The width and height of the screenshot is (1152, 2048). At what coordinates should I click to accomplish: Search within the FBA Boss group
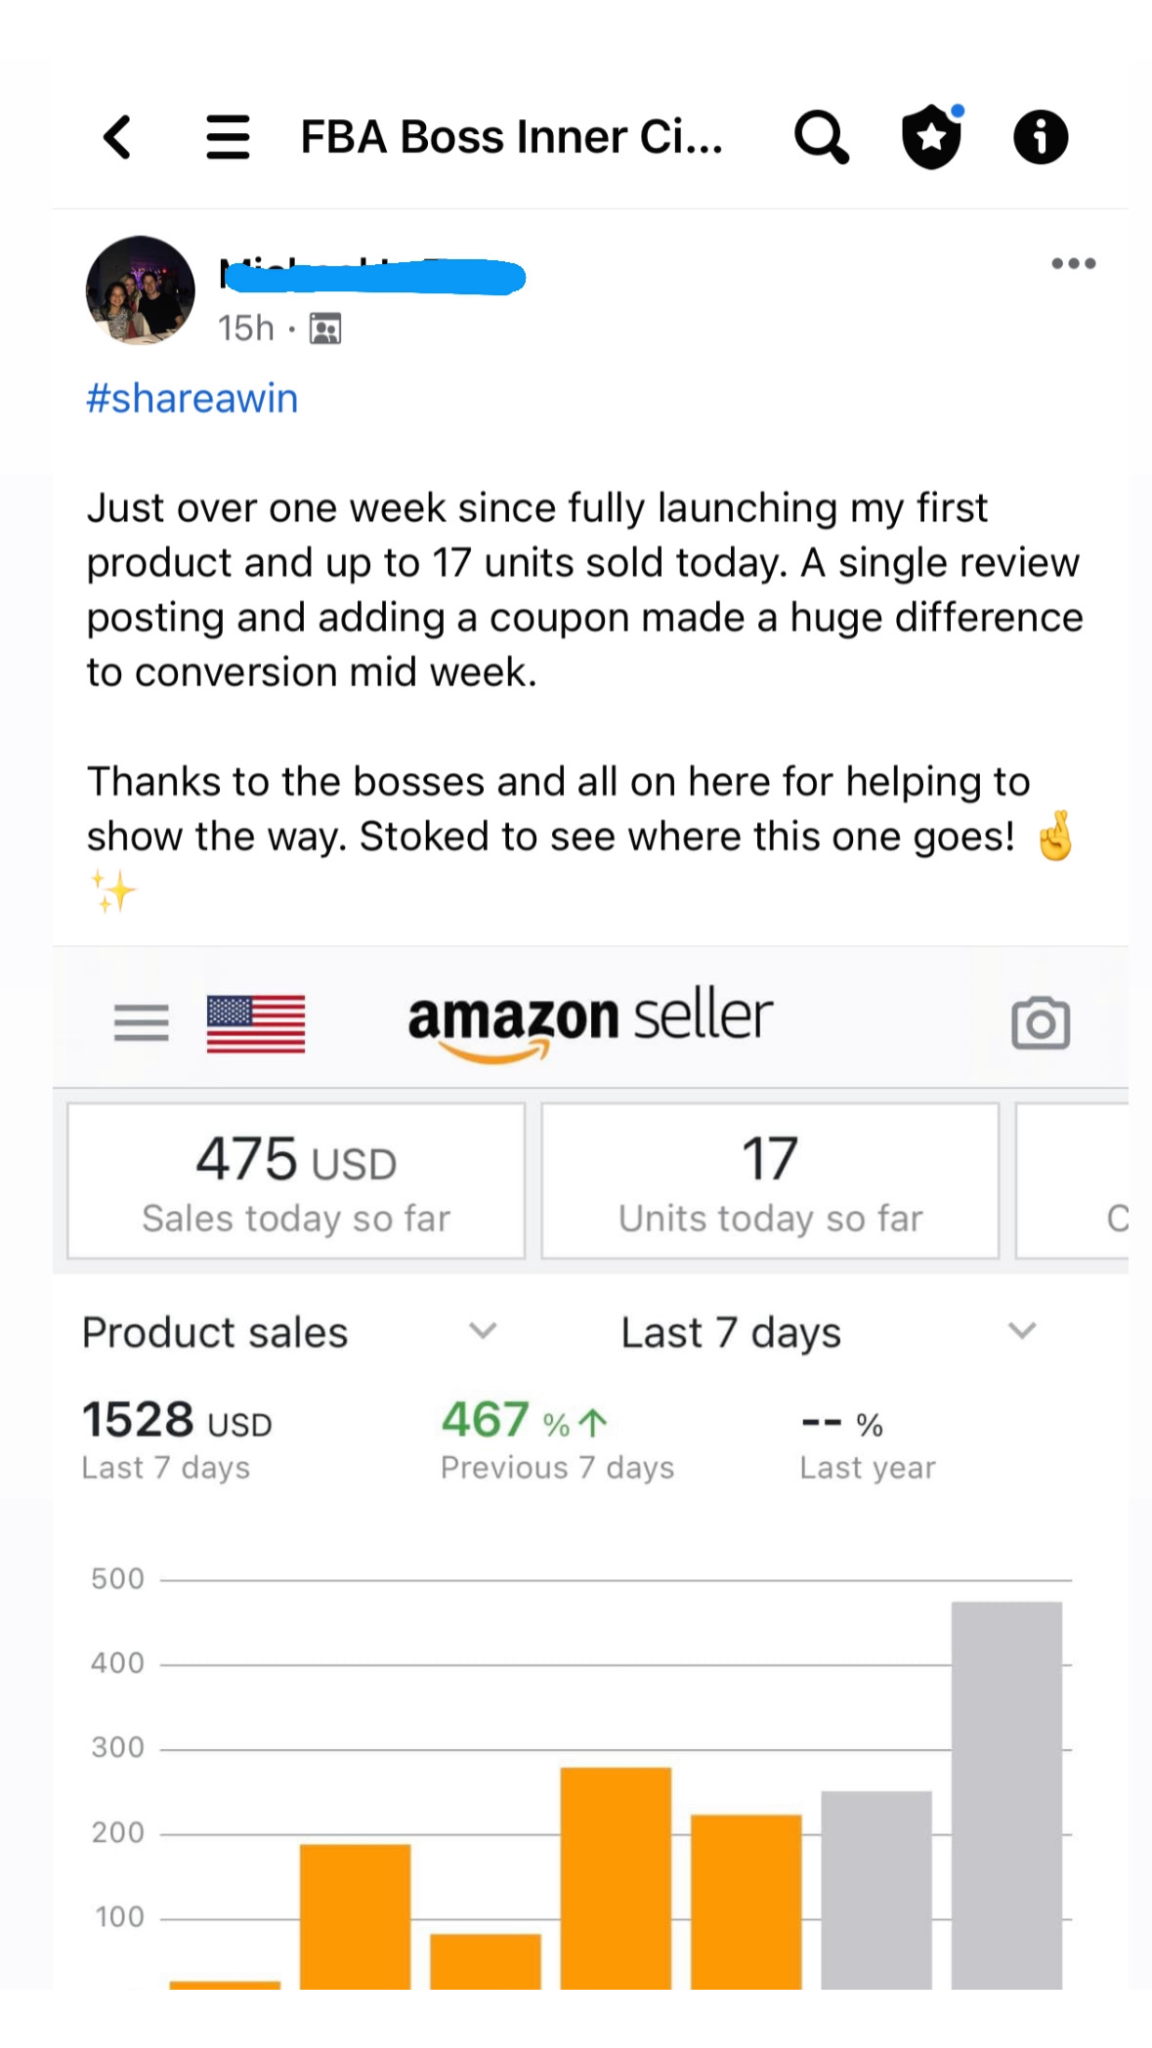pyautogui.click(x=821, y=137)
